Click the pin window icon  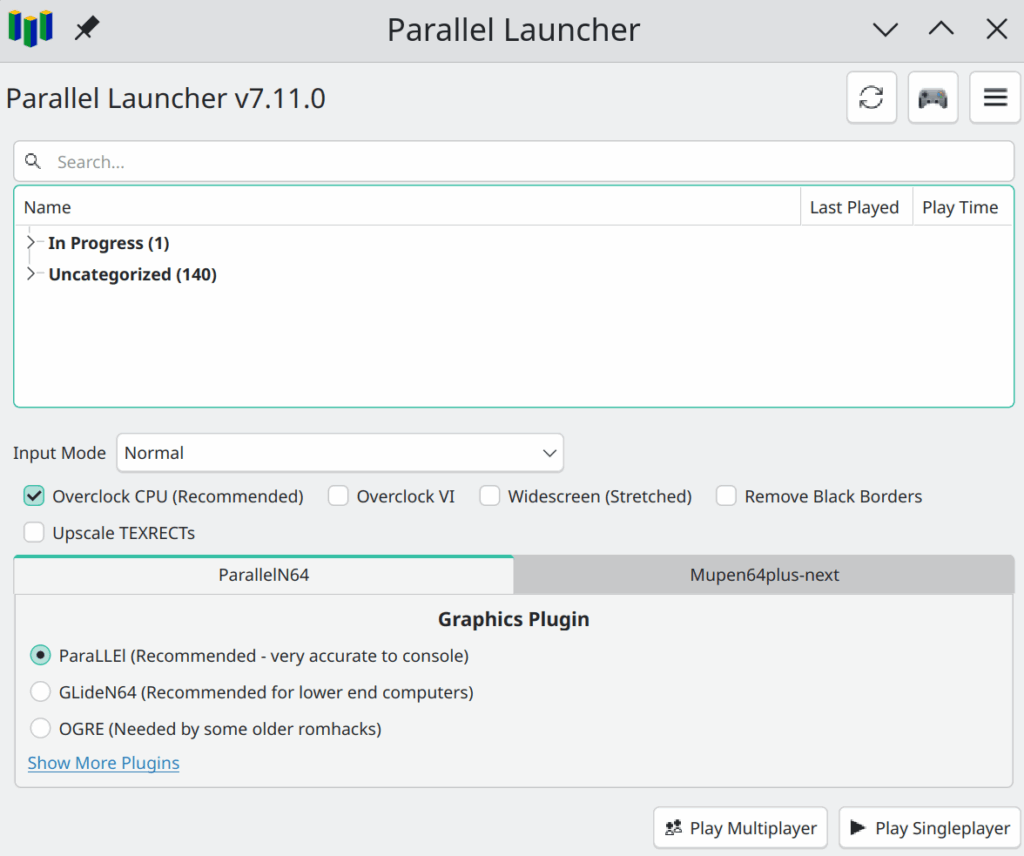[x=87, y=29]
